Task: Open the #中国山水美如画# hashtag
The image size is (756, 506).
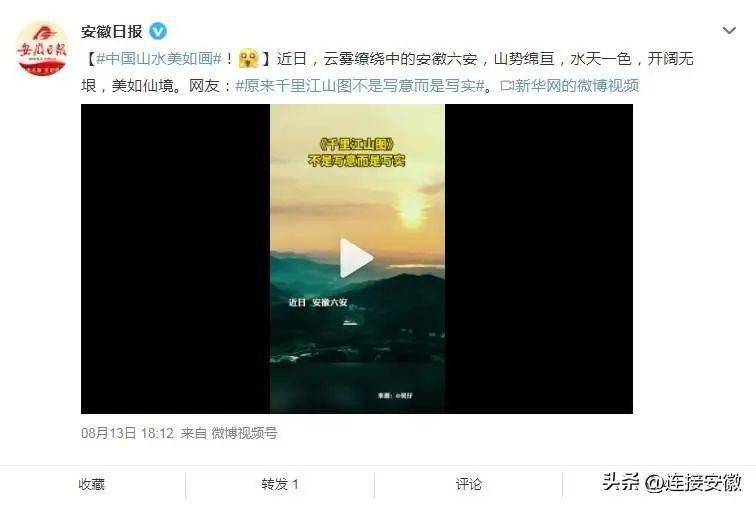Action: point(159,59)
